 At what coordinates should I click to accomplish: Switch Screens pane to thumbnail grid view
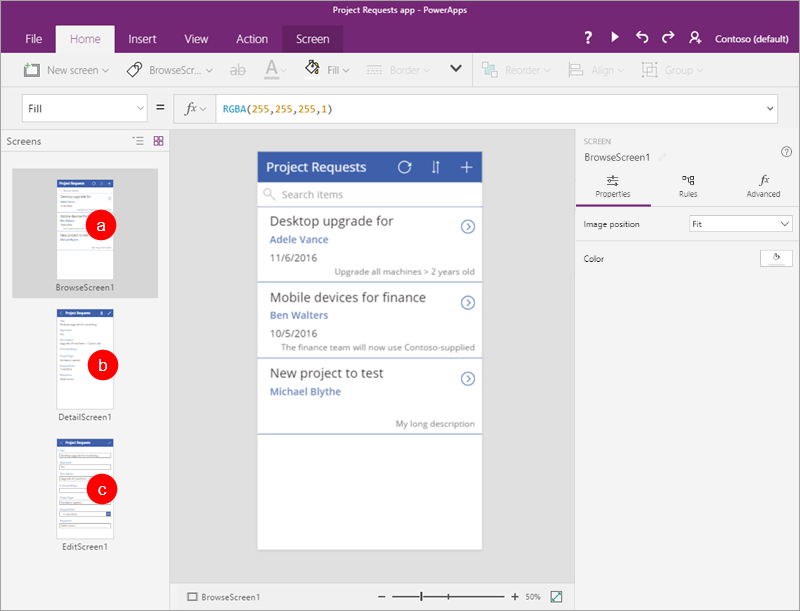[159, 141]
